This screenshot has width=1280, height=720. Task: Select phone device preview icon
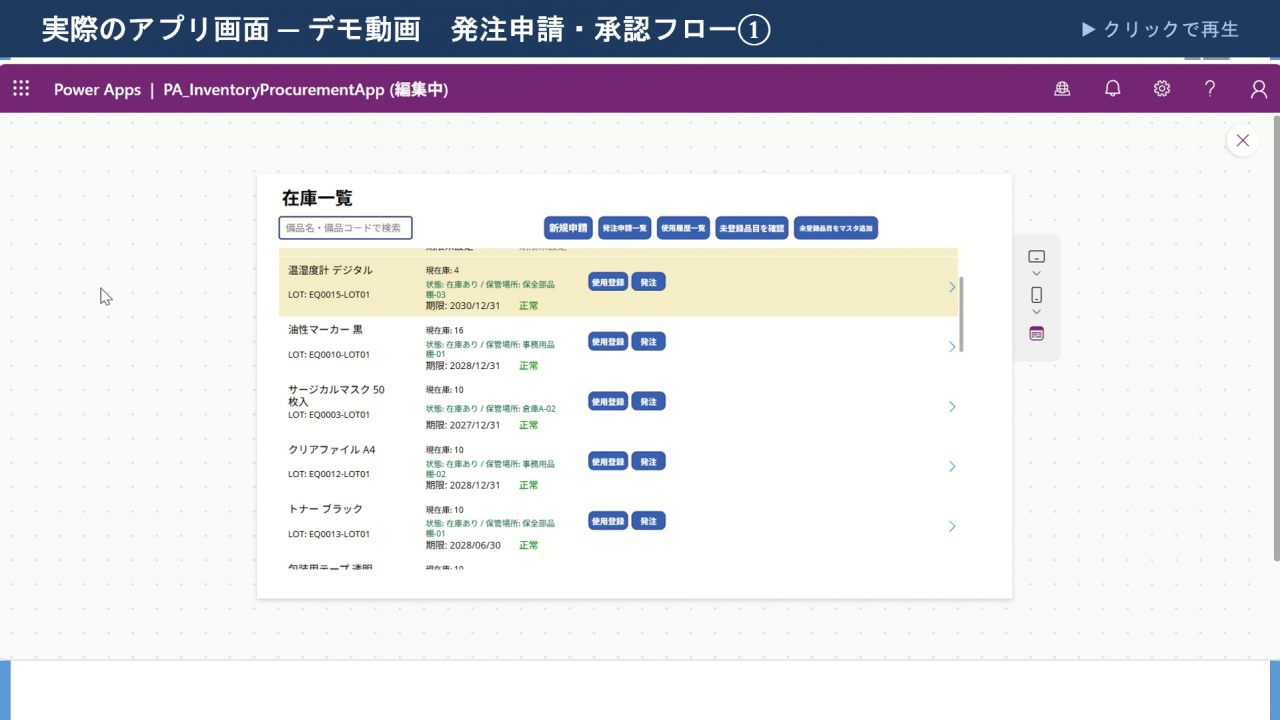coord(1036,295)
